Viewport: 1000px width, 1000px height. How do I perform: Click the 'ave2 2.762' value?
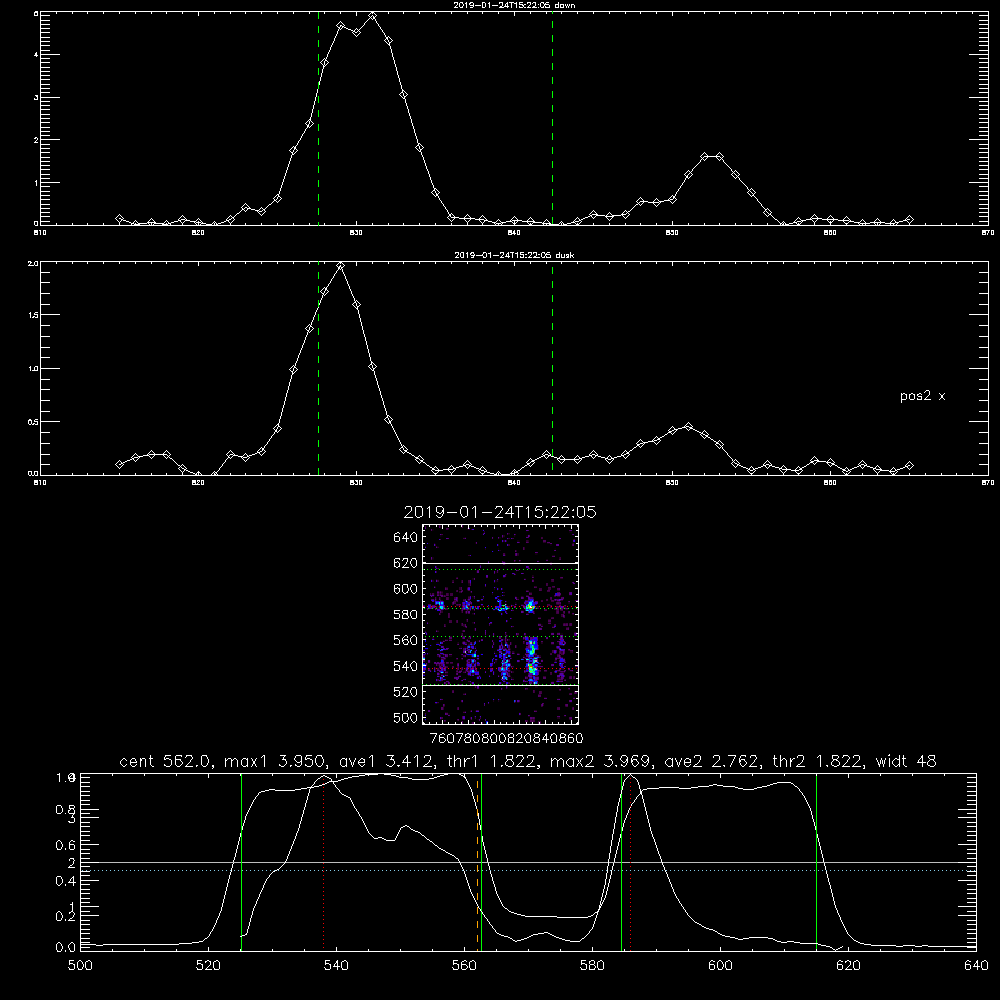point(713,761)
